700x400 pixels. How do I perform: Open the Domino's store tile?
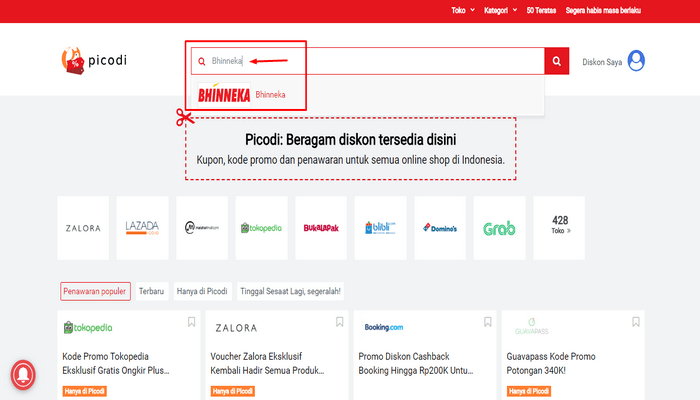440,228
